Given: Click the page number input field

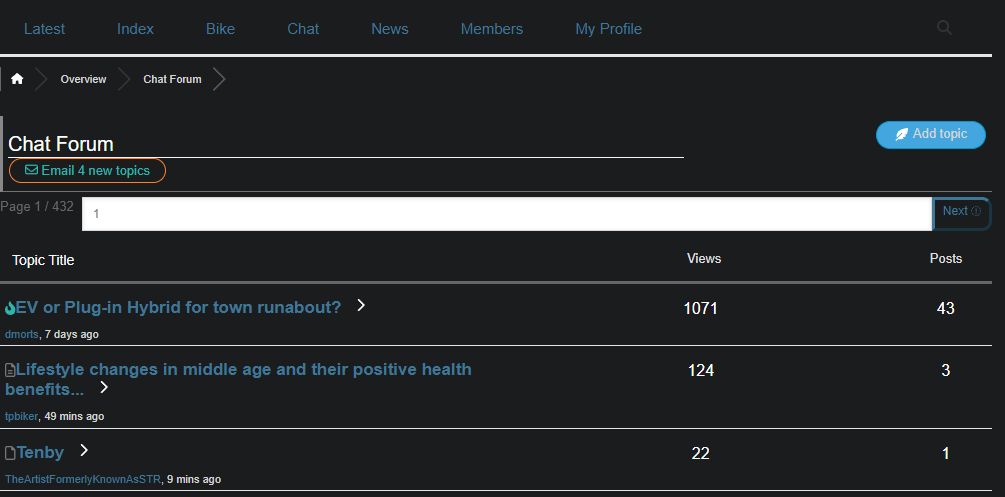Looking at the screenshot, I should point(506,214).
